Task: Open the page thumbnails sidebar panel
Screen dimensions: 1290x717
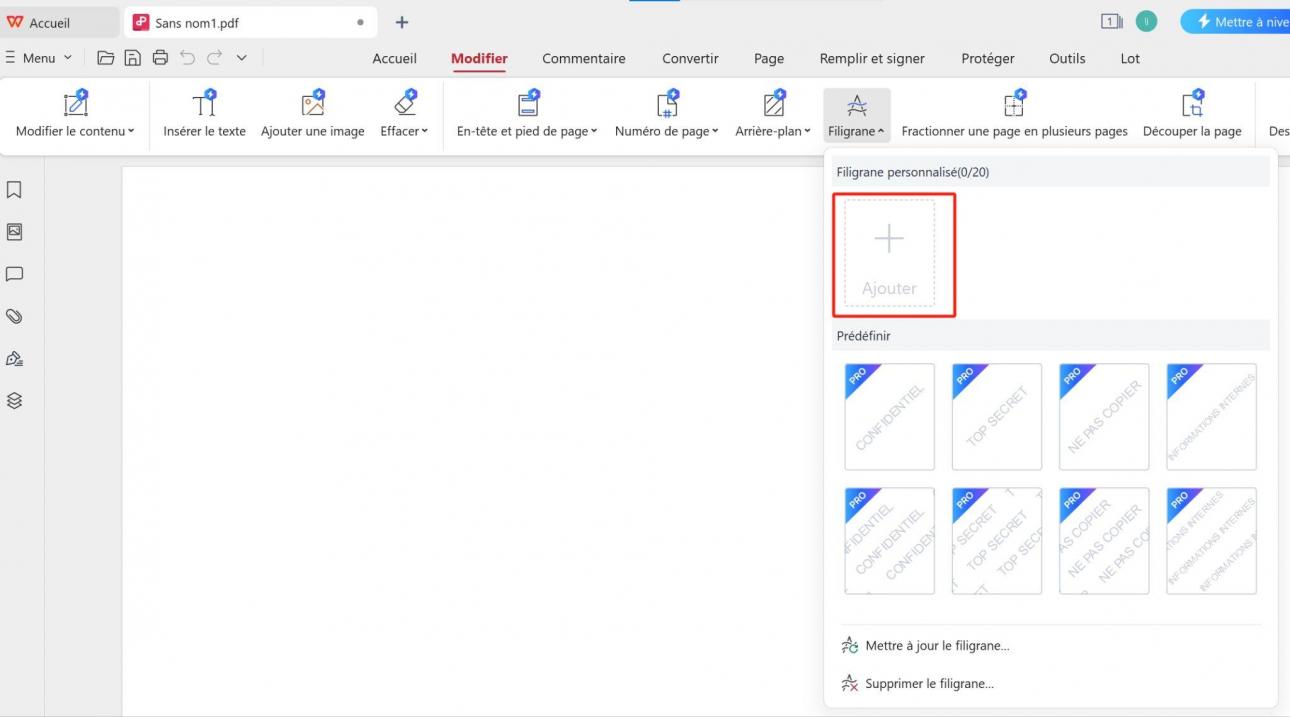Action: pos(14,232)
